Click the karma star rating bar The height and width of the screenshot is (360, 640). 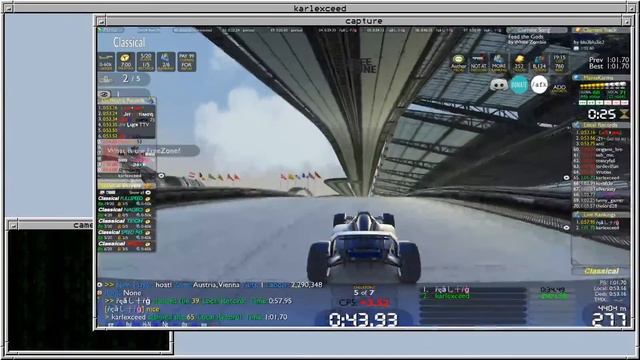[603, 85]
